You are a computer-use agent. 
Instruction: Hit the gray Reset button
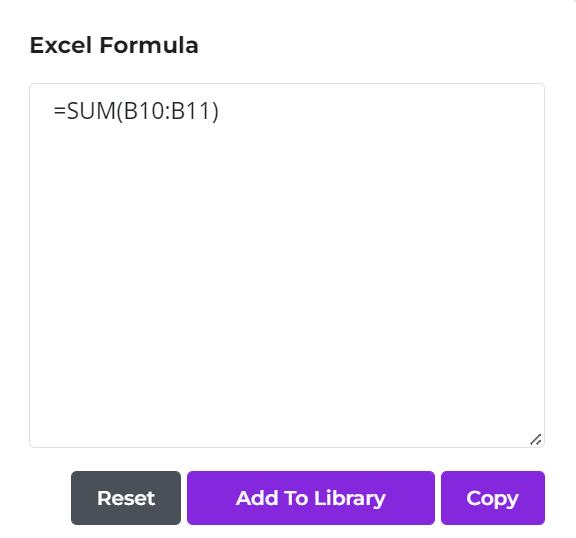126,498
